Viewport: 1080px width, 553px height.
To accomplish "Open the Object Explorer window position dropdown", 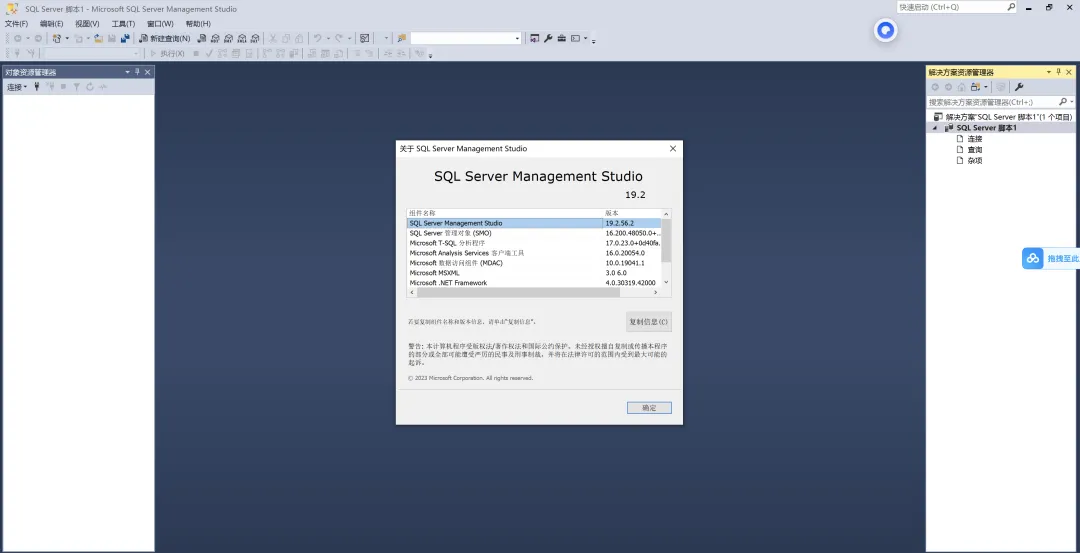I will pyautogui.click(x=127, y=72).
